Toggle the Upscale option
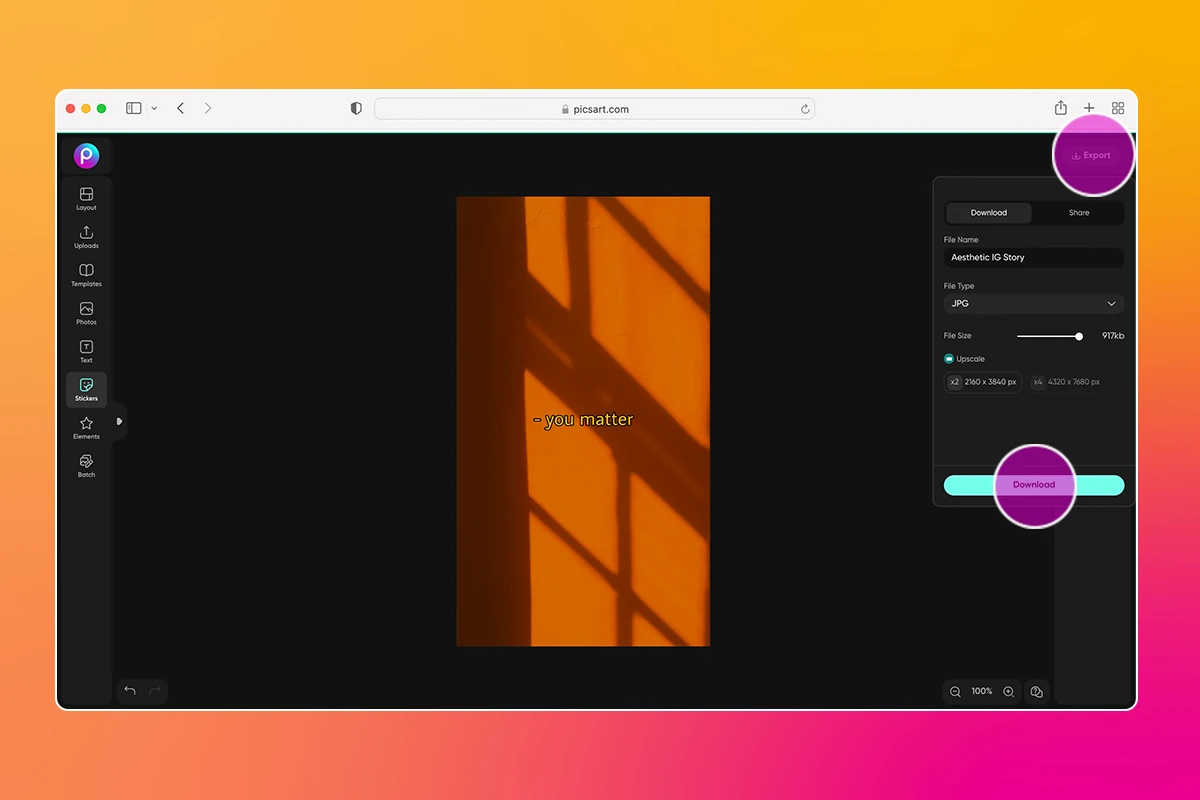Screen dimensions: 1200x800 click(948, 358)
